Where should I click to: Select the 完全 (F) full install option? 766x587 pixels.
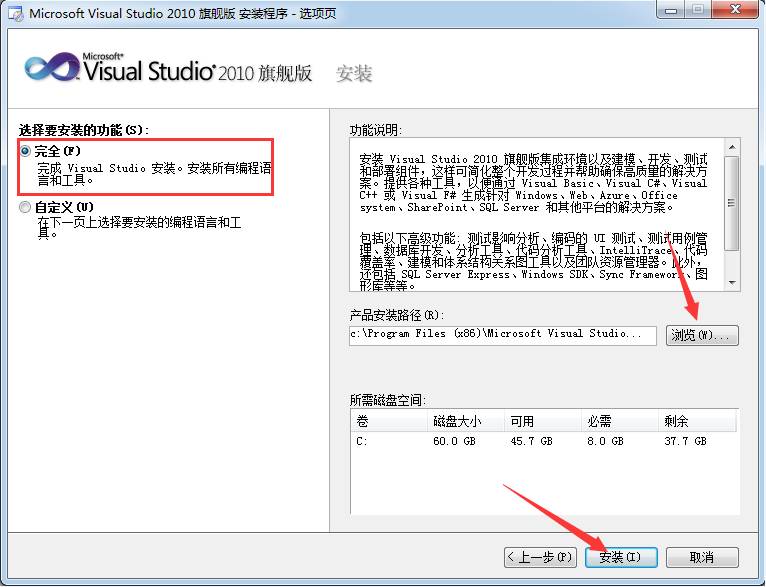tap(25, 151)
